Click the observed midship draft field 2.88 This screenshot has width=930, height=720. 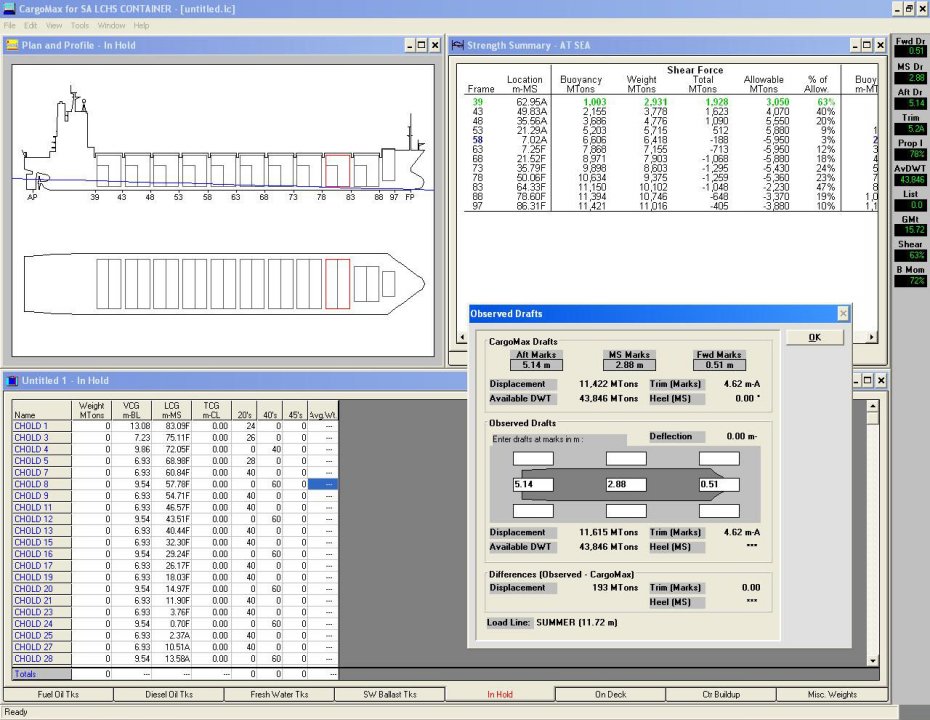[626, 485]
